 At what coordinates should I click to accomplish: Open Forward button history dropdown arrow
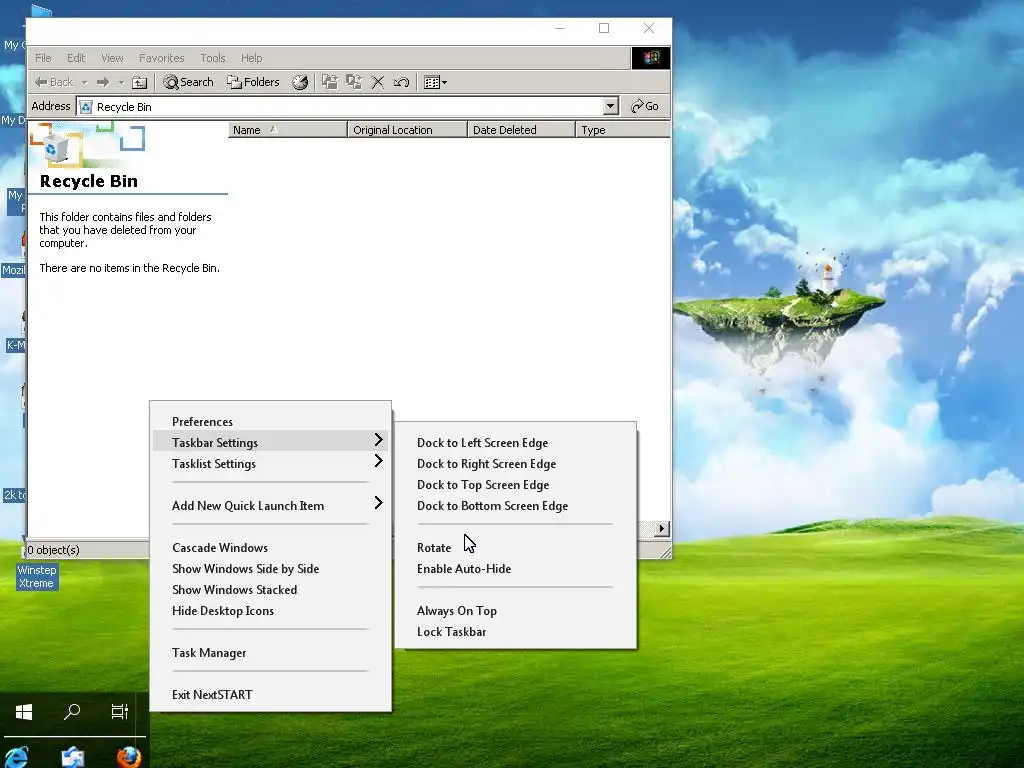tap(121, 83)
